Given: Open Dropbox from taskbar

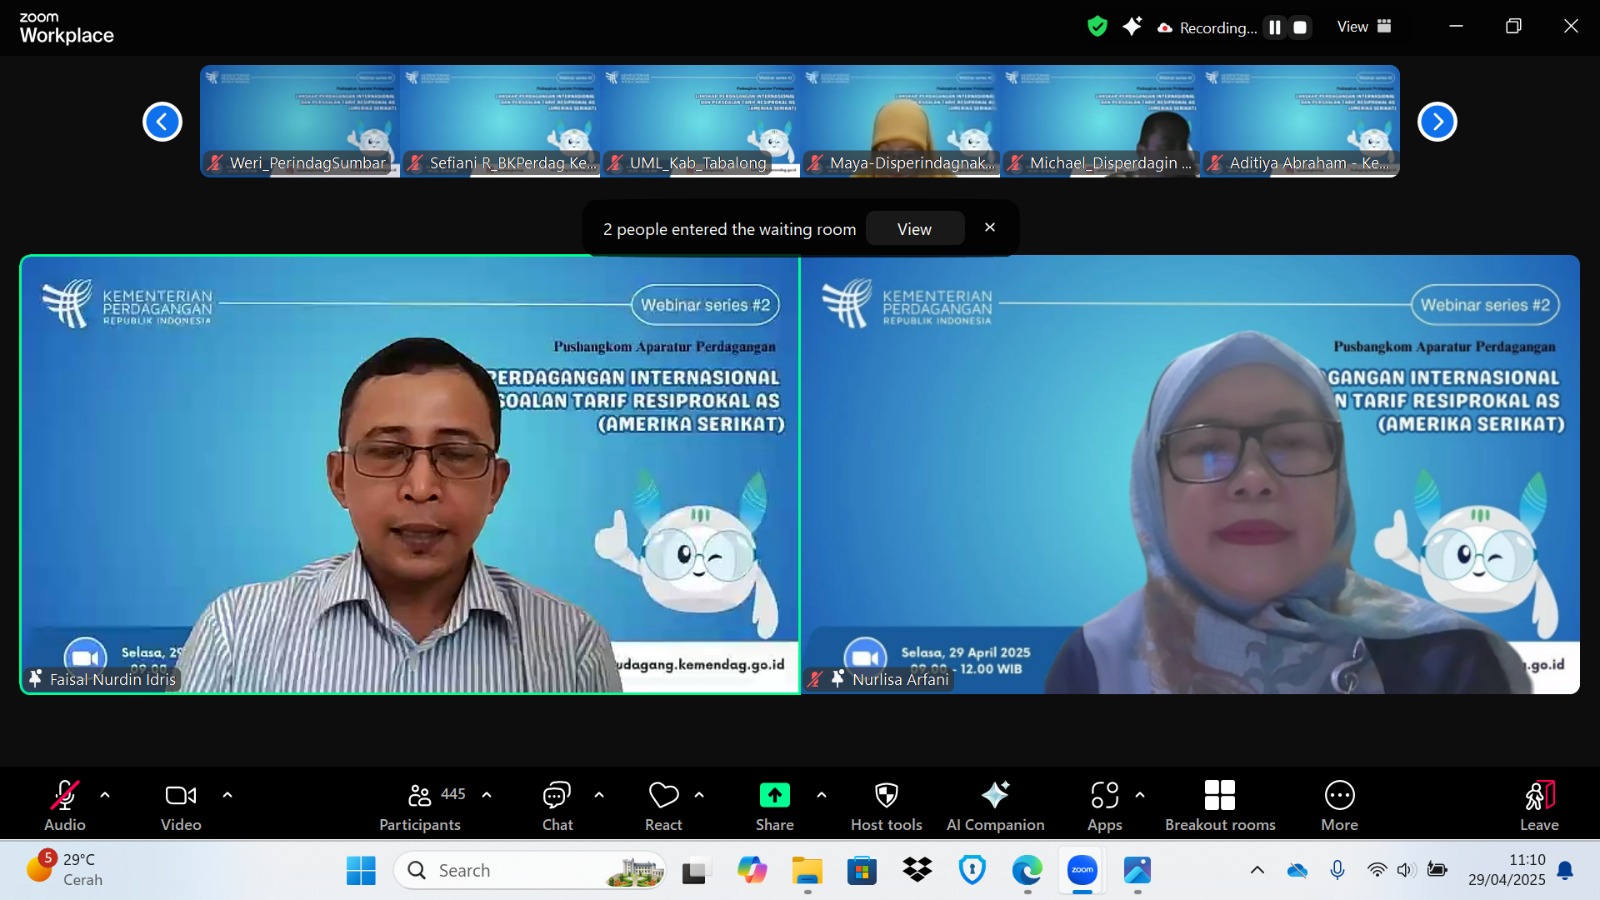Looking at the screenshot, I should click(917, 871).
